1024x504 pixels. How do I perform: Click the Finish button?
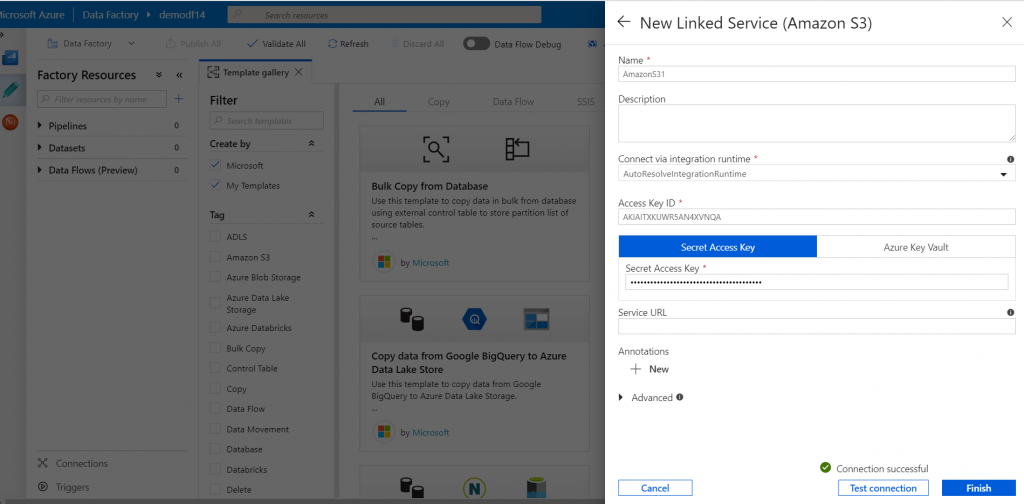point(978,488)
